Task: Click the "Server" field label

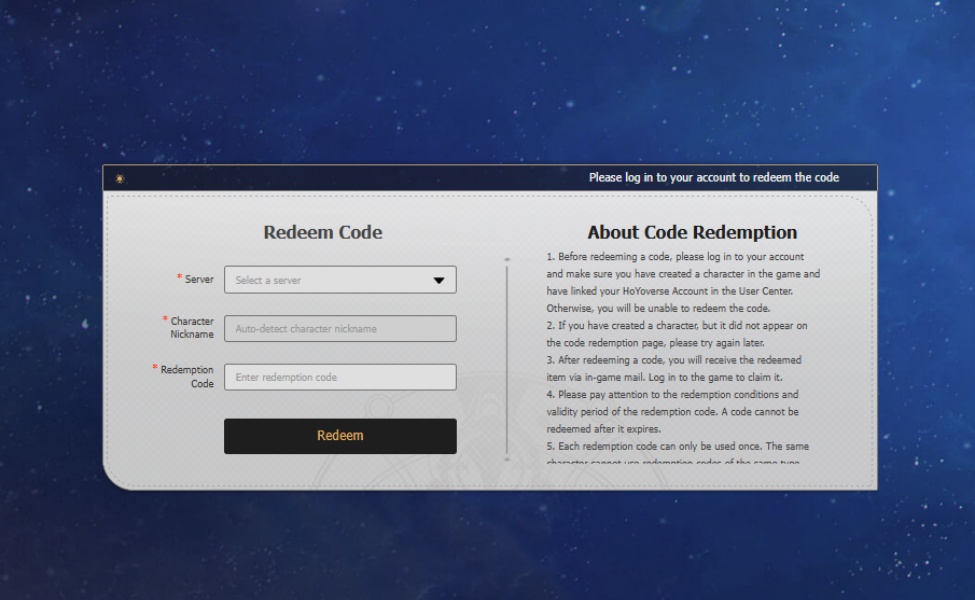Action: 200,279
